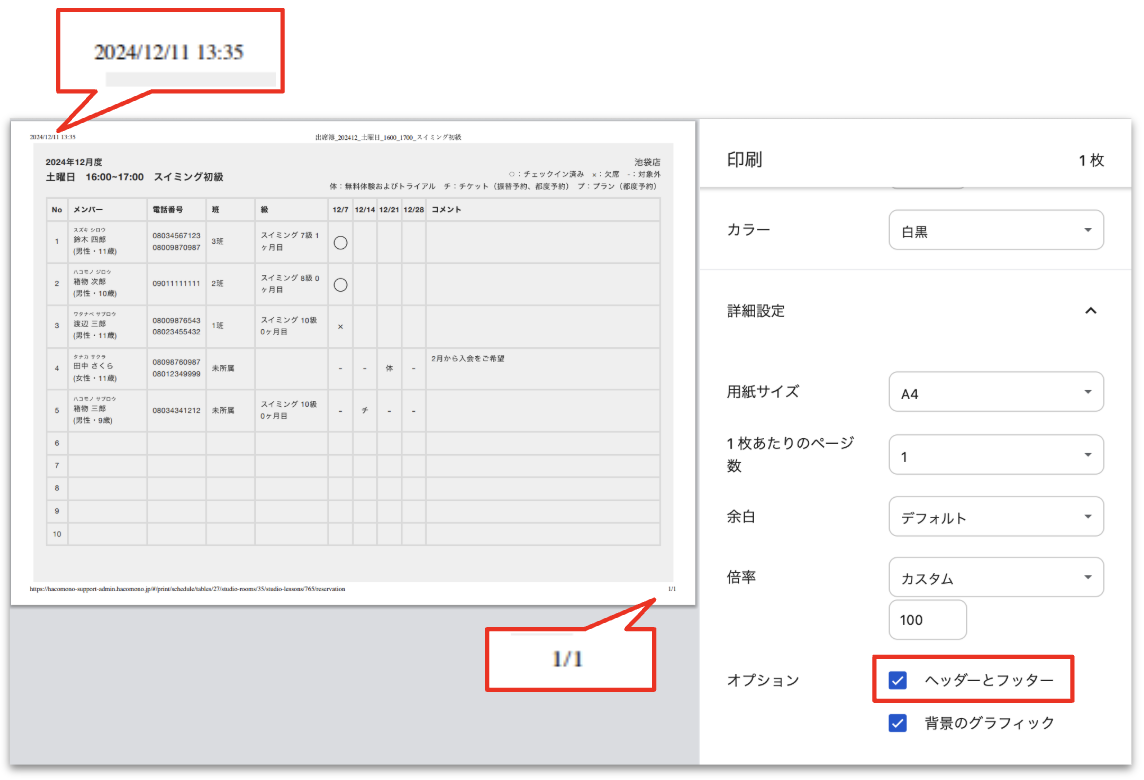Click the scale value field showing 100
The width and height of the screenshot is (1144, 780).
click(927, 620)
